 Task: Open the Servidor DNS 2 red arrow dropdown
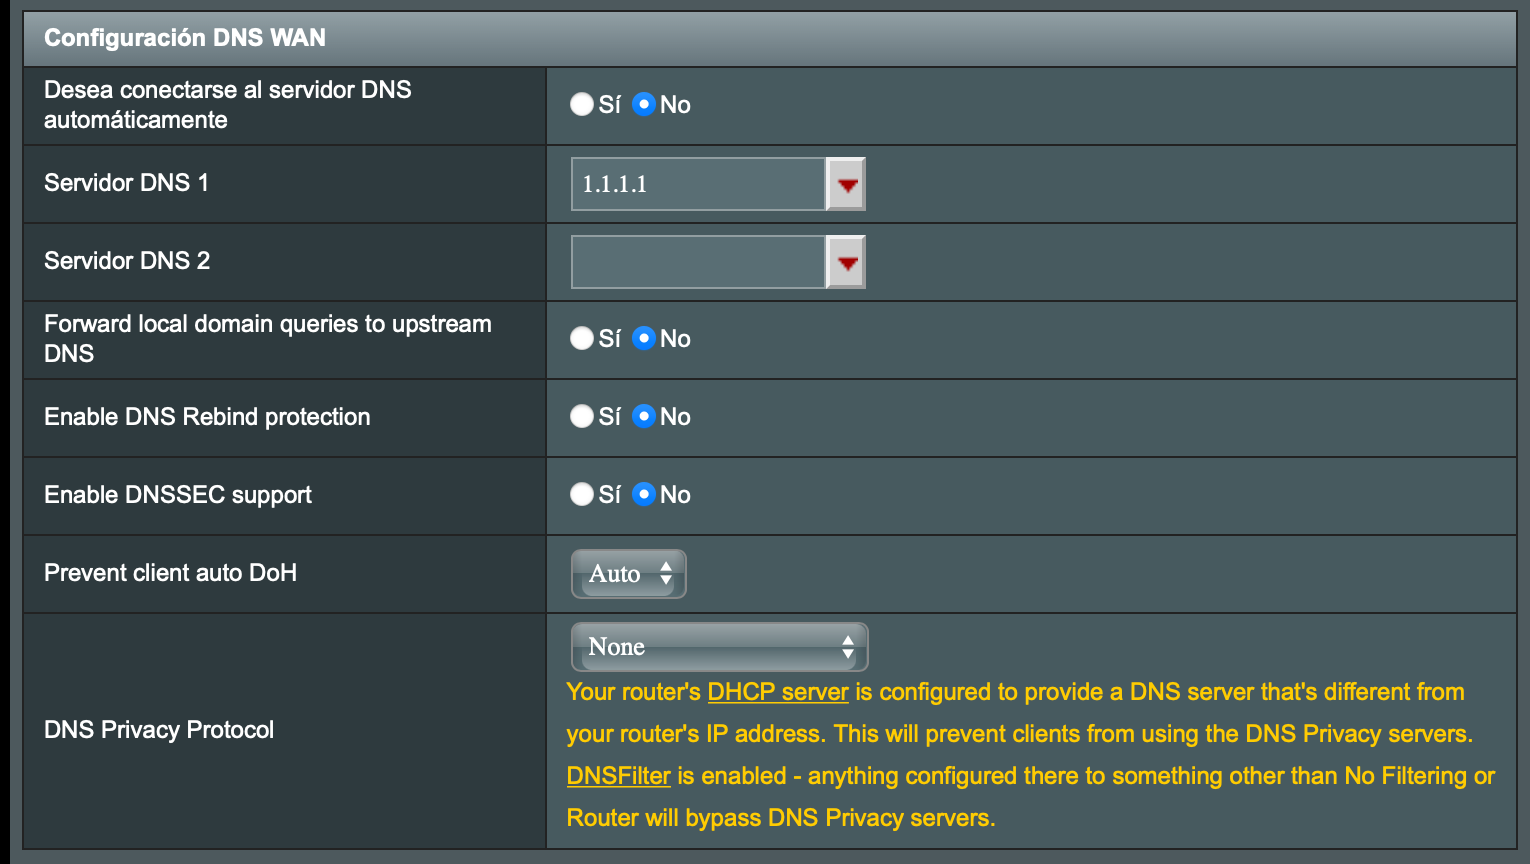click(846, 262)
